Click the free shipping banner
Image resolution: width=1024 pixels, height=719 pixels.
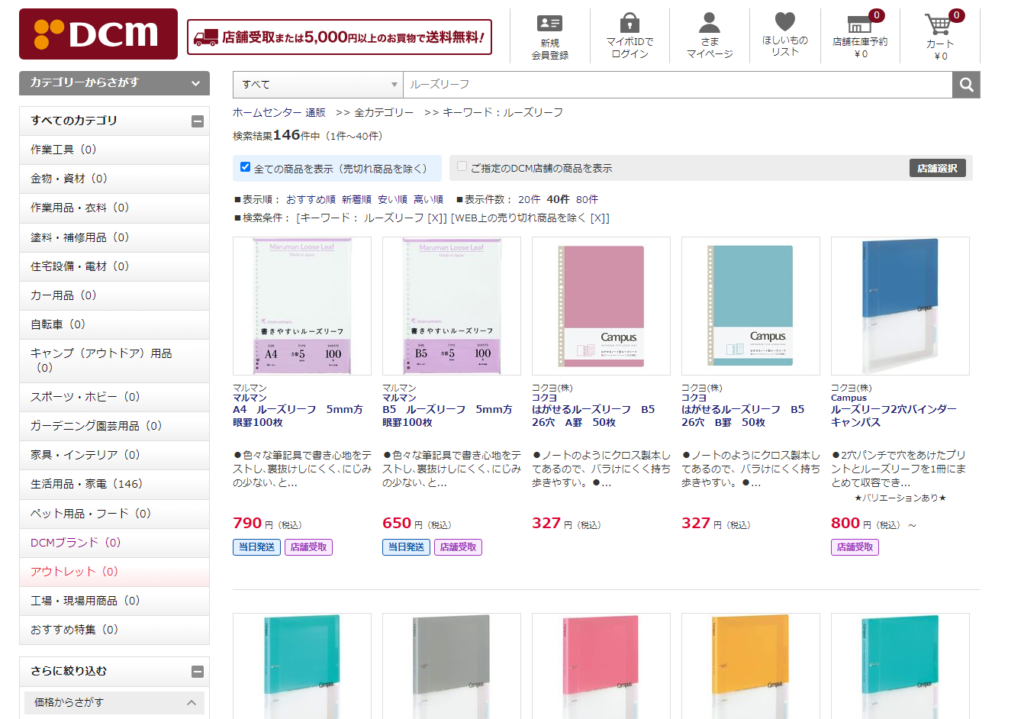(340, 37)
